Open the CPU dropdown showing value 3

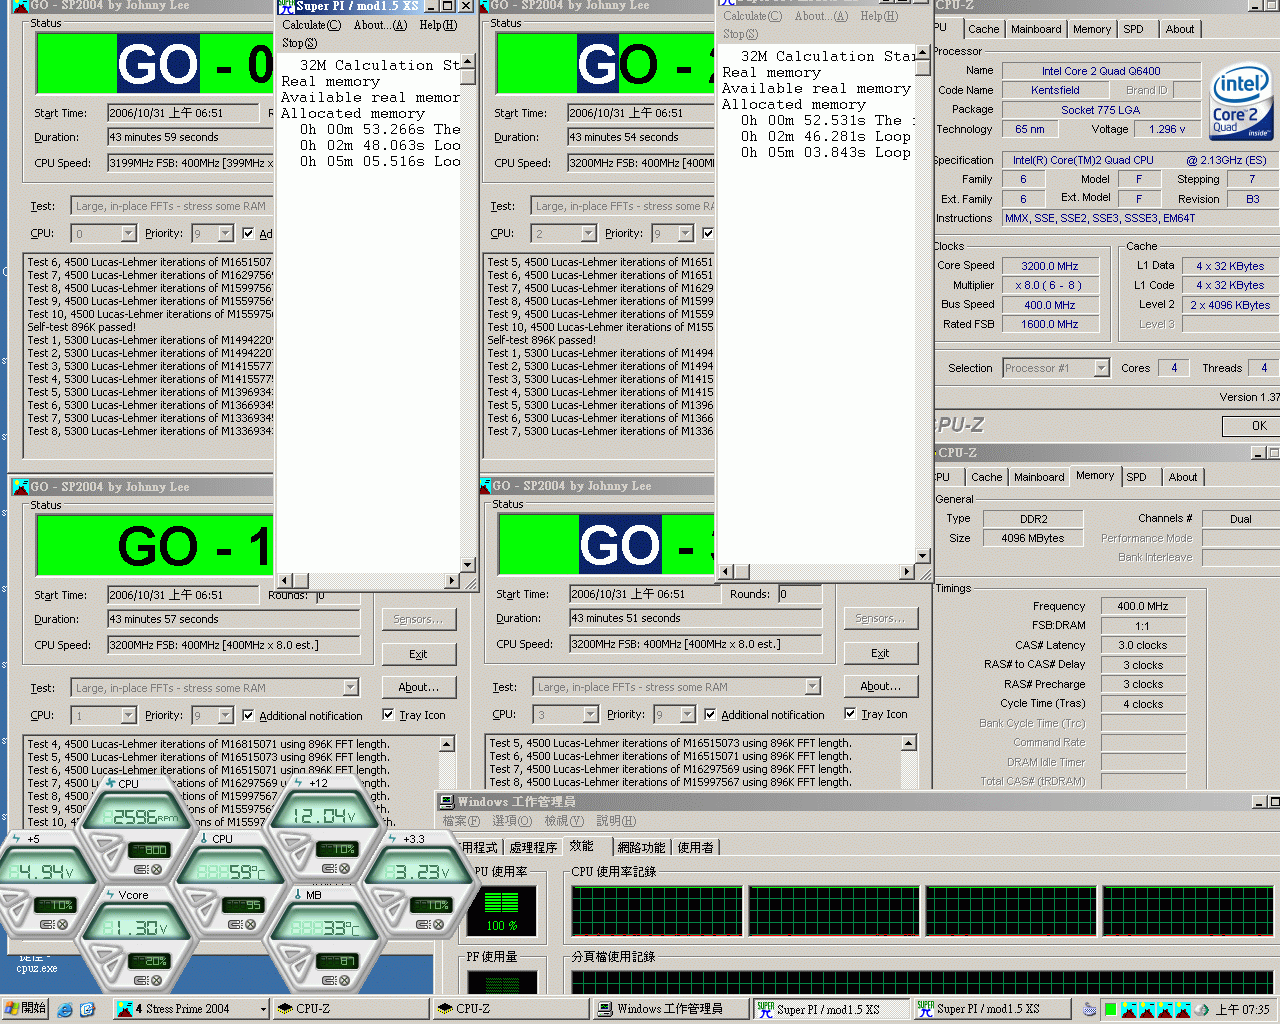590,714
